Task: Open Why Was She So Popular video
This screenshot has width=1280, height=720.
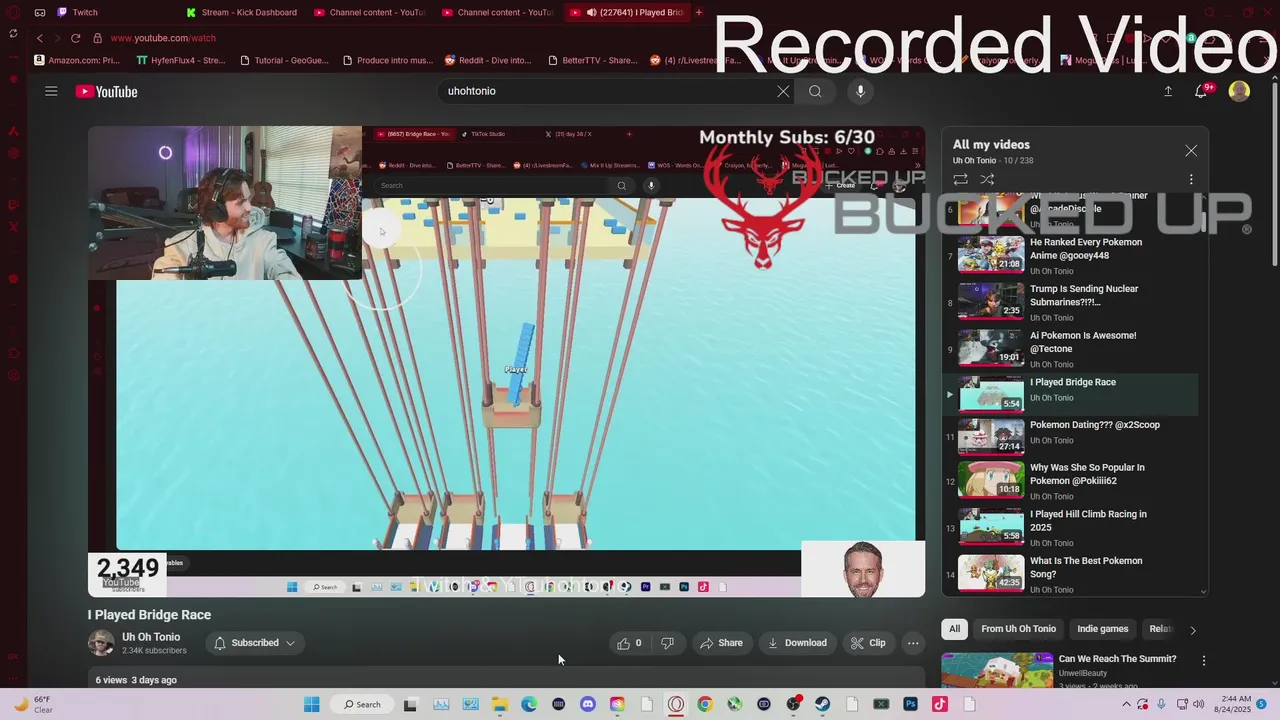Action: click(x=1070, y=480)
